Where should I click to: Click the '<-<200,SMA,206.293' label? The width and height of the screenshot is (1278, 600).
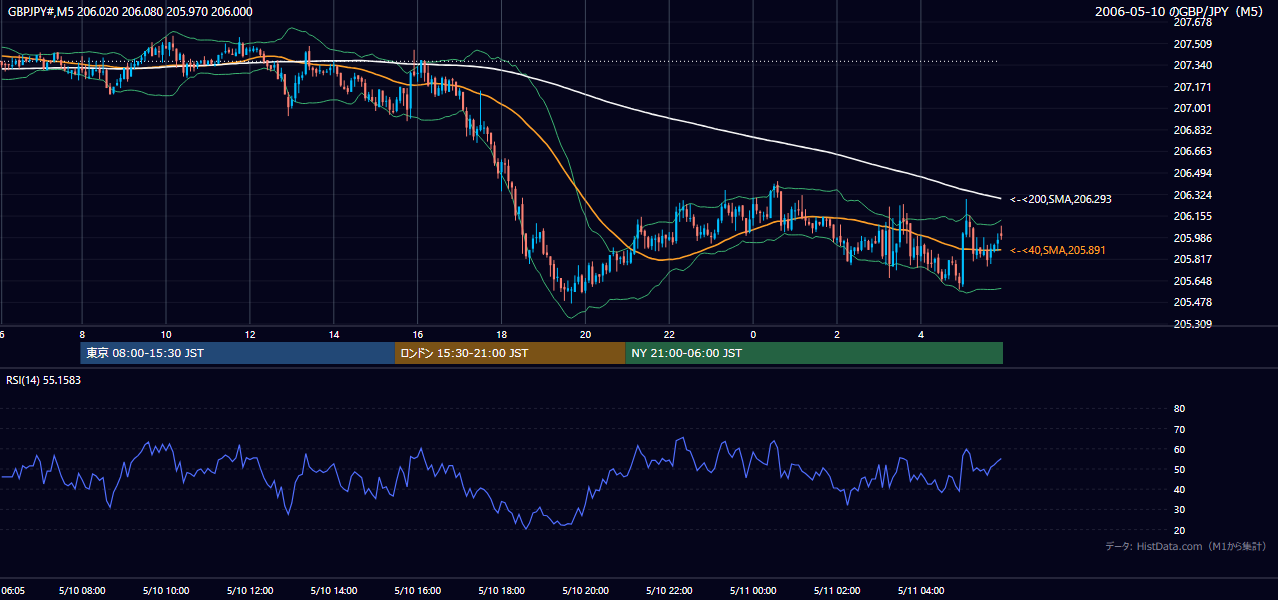[1061, 199]
